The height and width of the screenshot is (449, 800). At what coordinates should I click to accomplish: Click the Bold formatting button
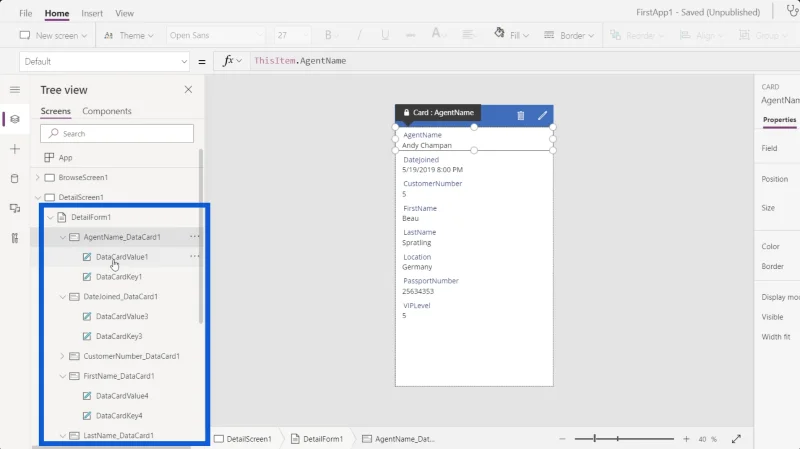coord(328,35)
